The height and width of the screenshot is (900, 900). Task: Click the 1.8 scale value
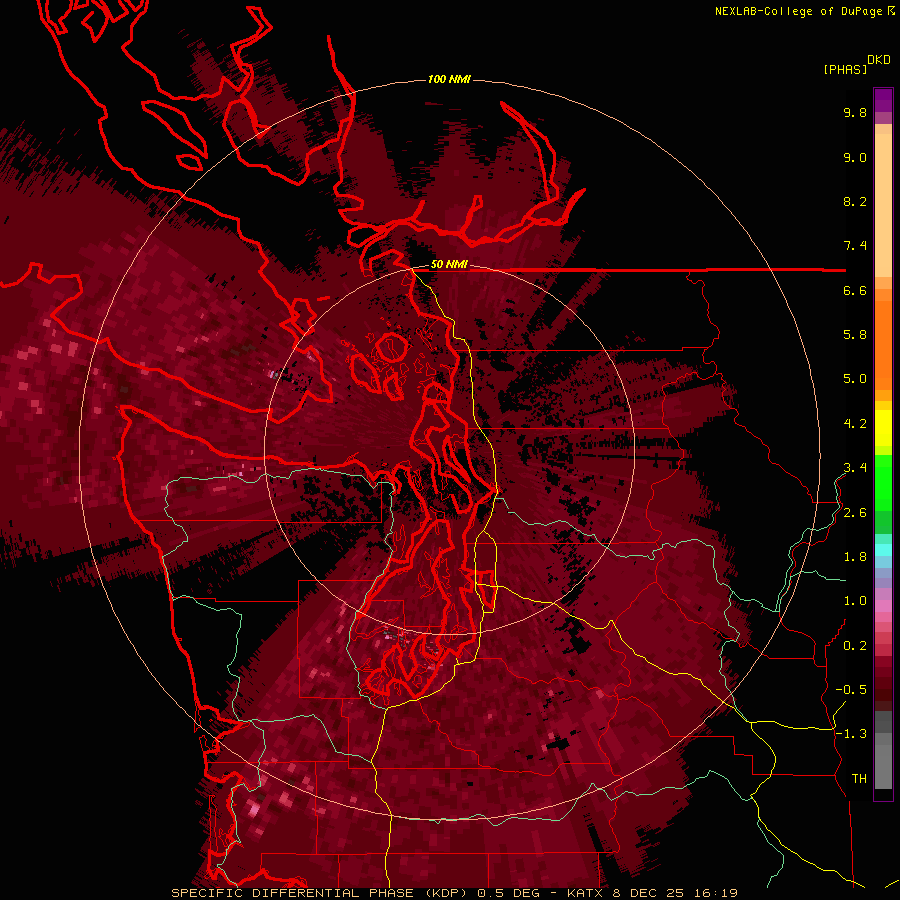tap(855, 557)
